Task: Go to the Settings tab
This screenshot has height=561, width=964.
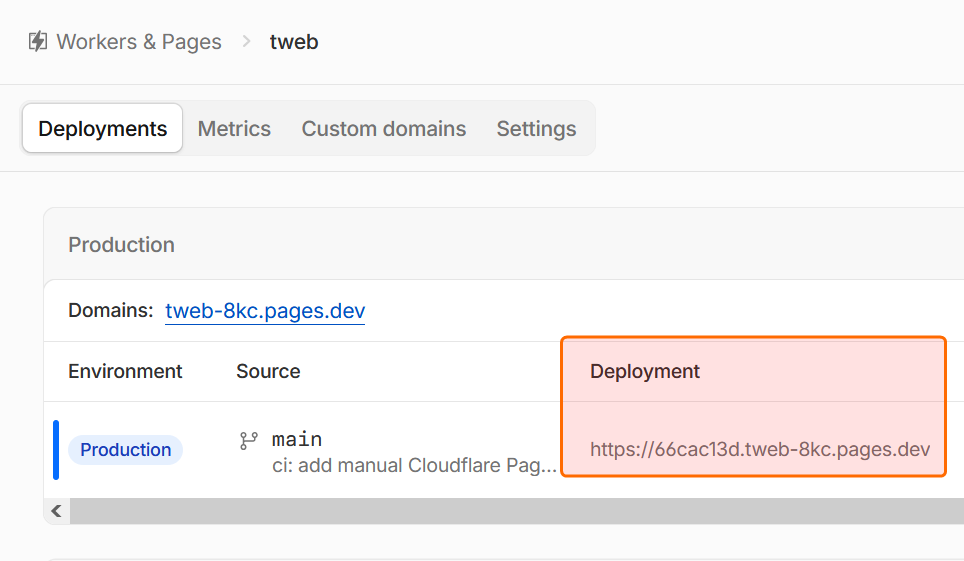Action: tap(536, 129)
